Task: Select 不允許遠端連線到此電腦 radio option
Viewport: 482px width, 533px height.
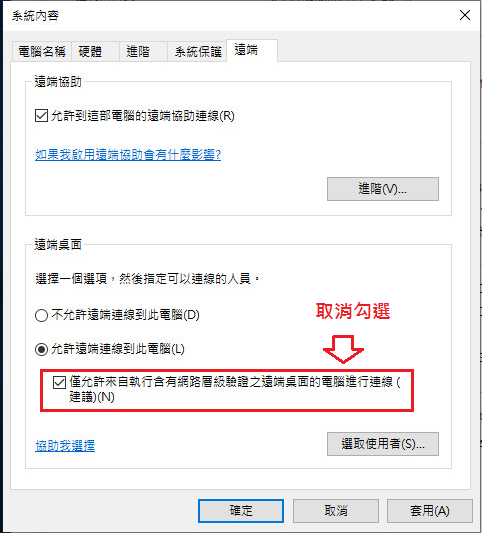Action: point(41,315)
